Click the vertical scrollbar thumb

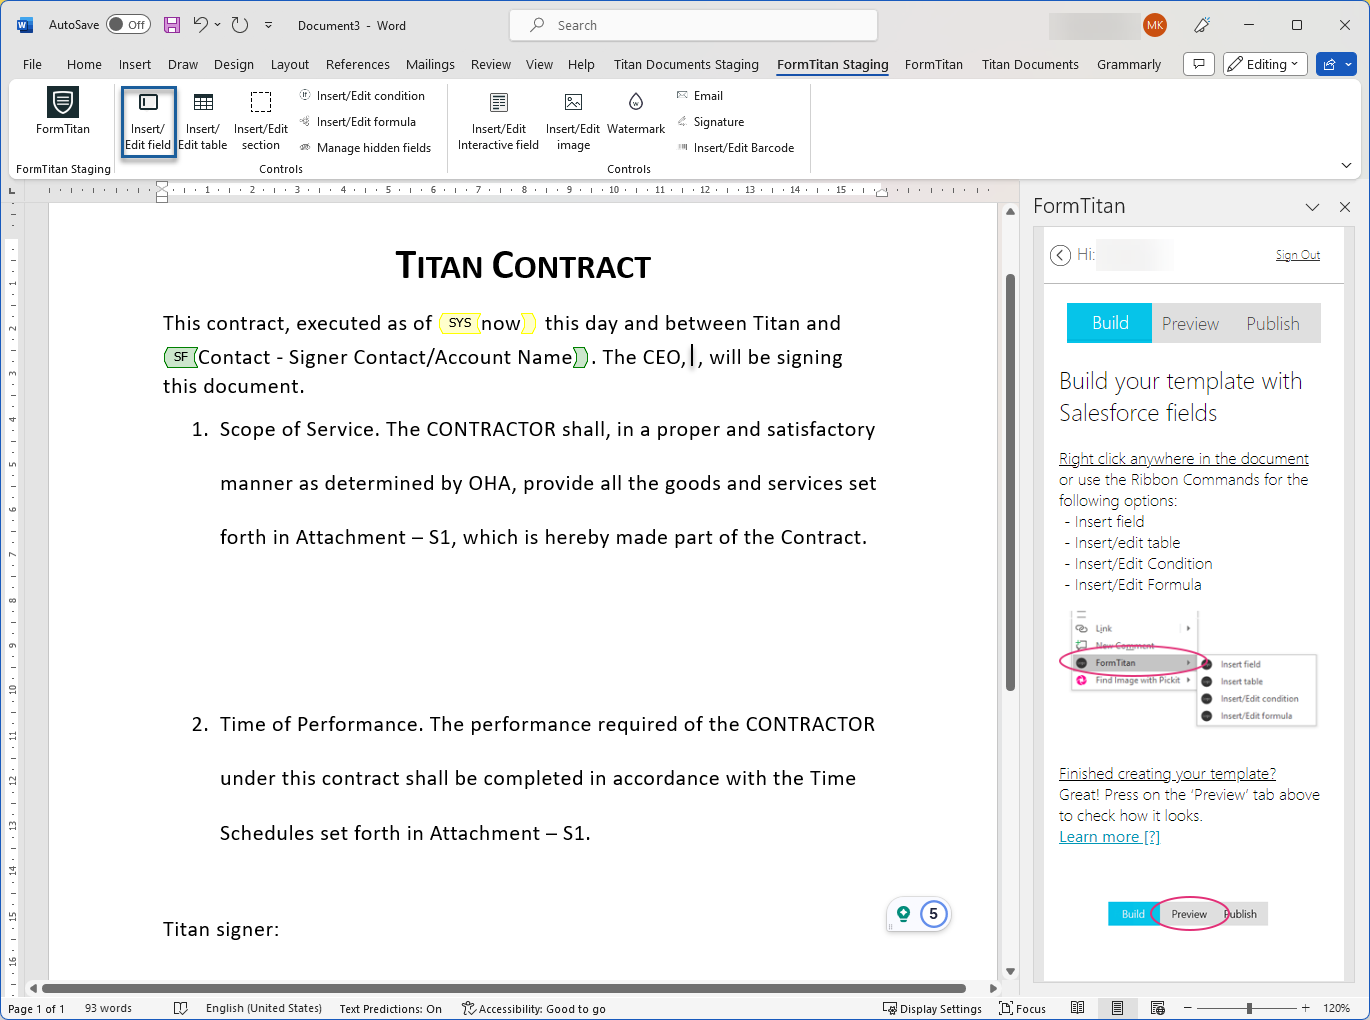point(1010,482)
